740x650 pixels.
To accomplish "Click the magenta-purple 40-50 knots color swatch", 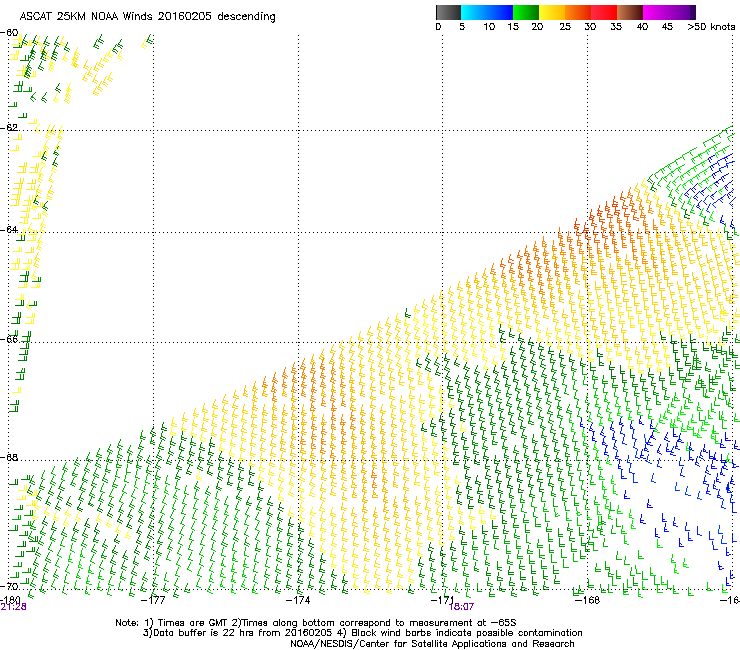I will [x=669, y=12].
